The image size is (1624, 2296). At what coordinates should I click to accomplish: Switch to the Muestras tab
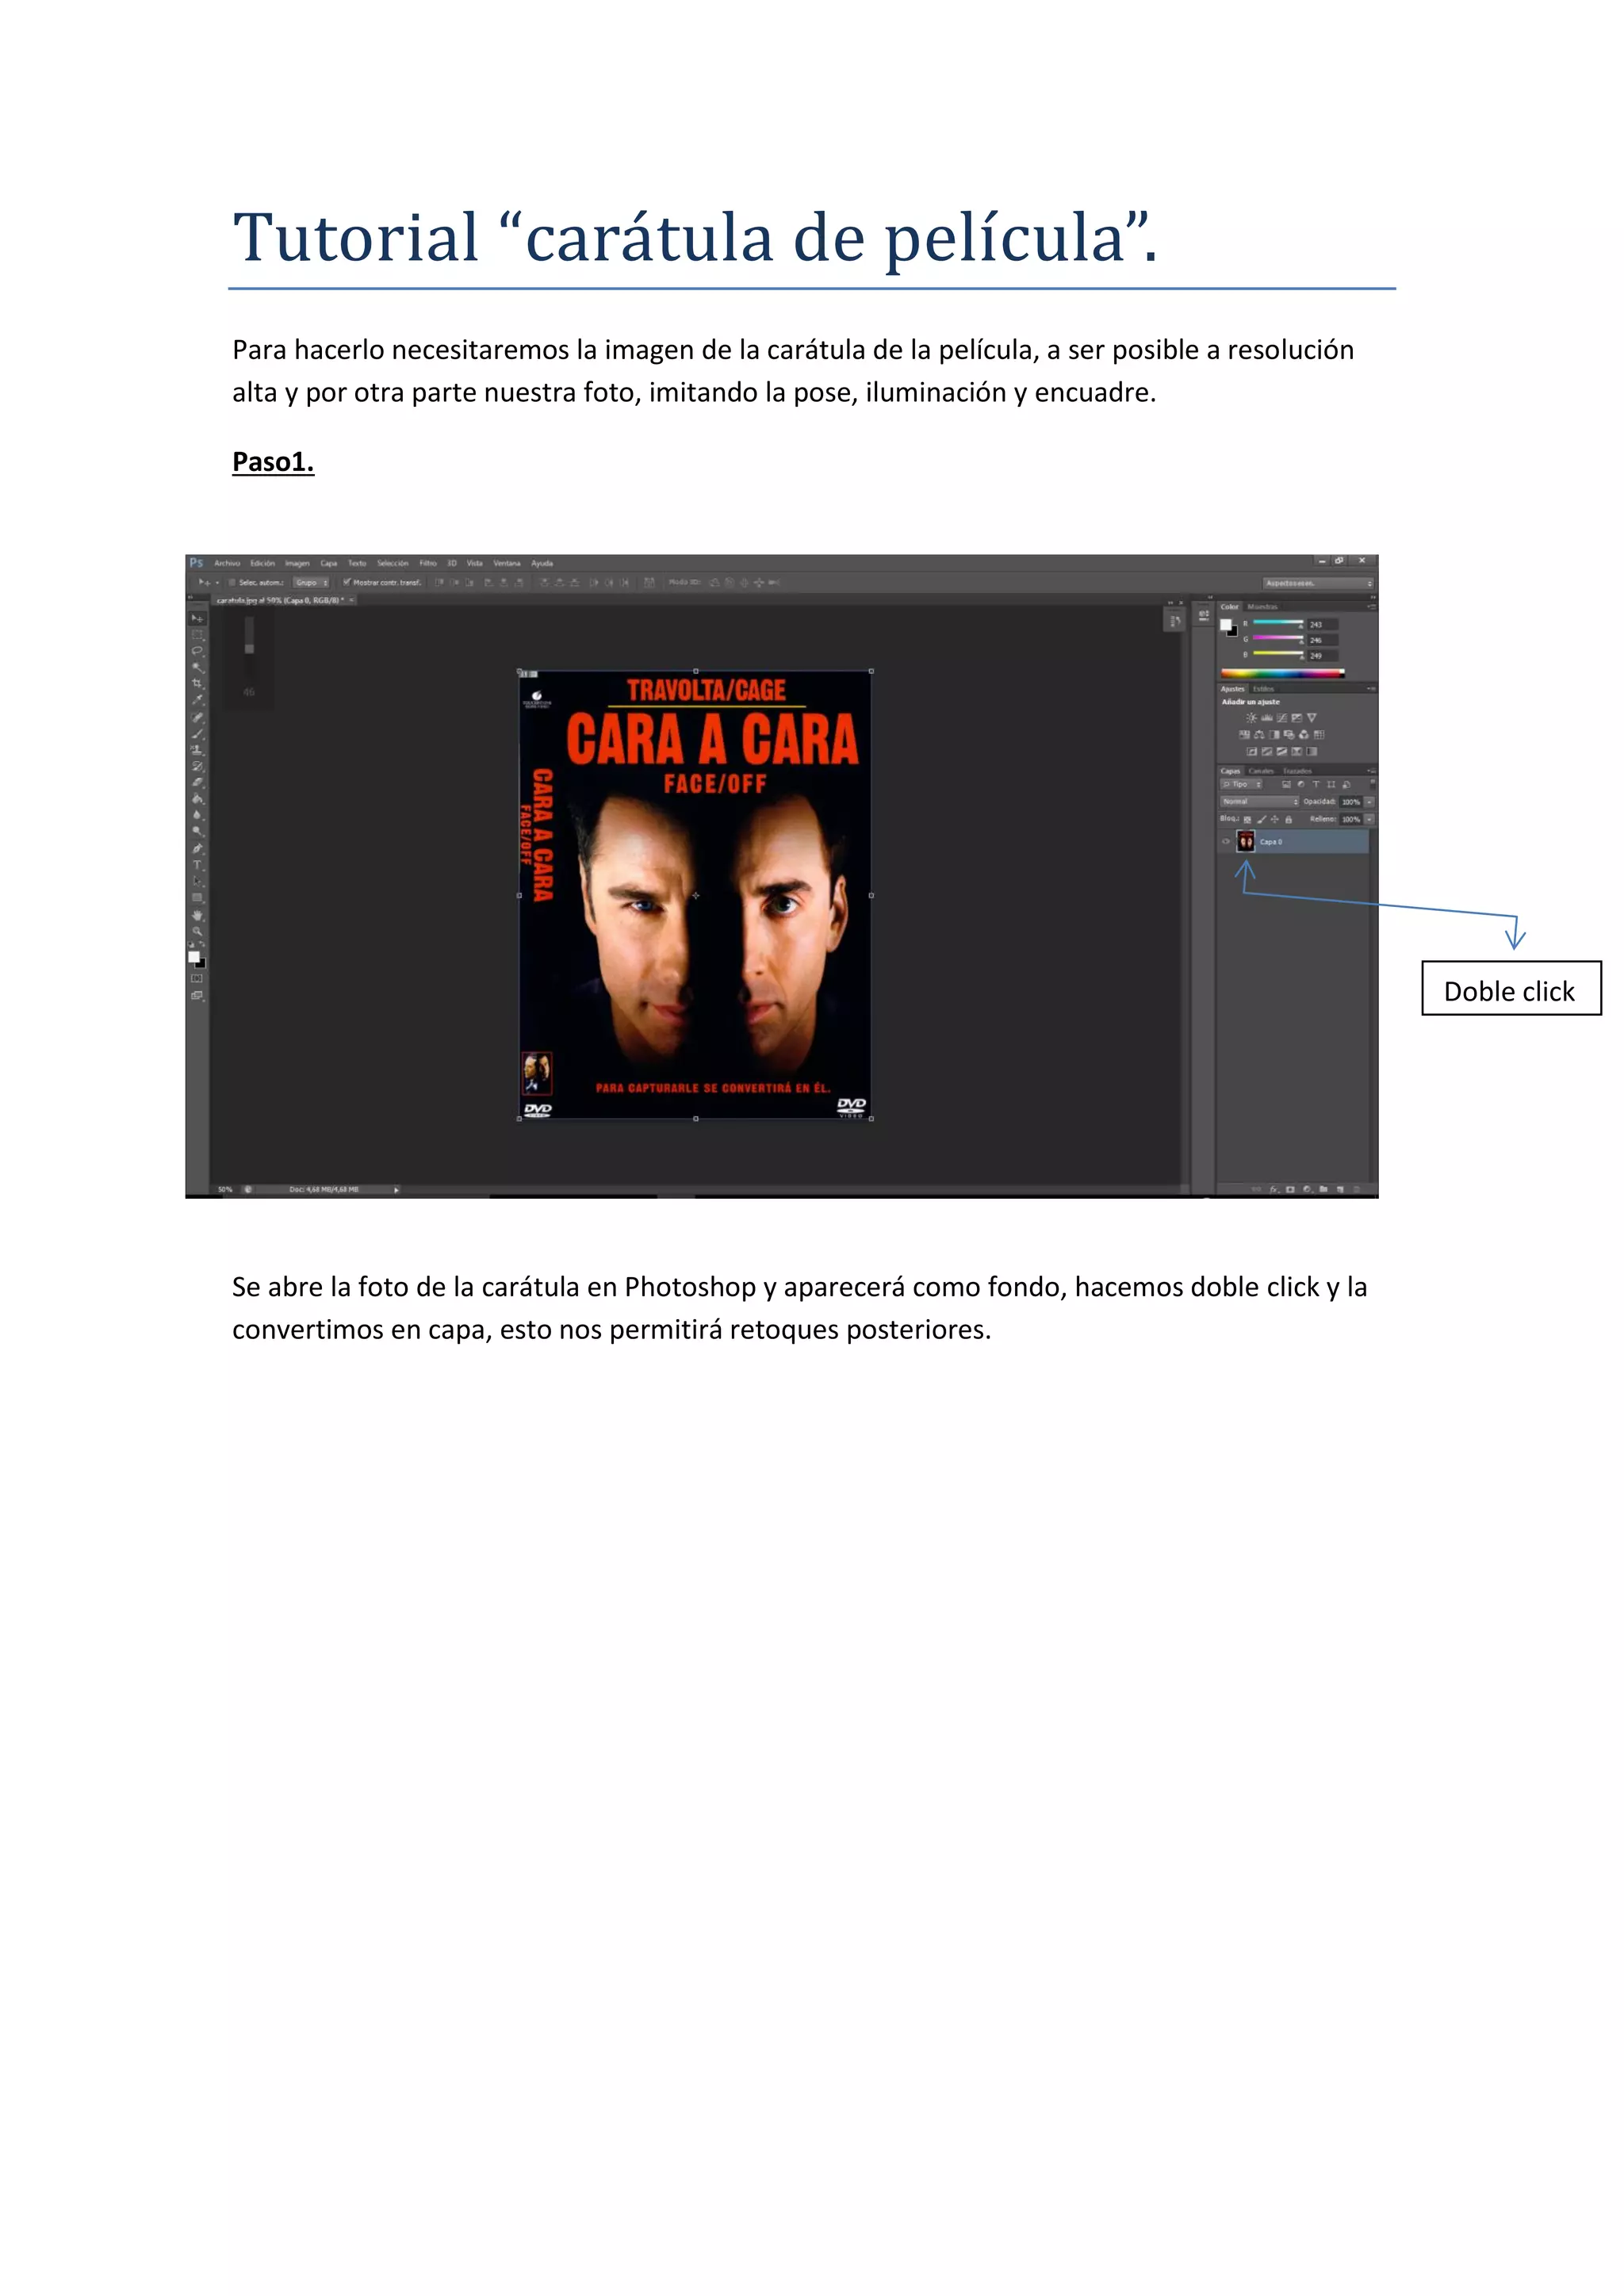point(1262,607)
